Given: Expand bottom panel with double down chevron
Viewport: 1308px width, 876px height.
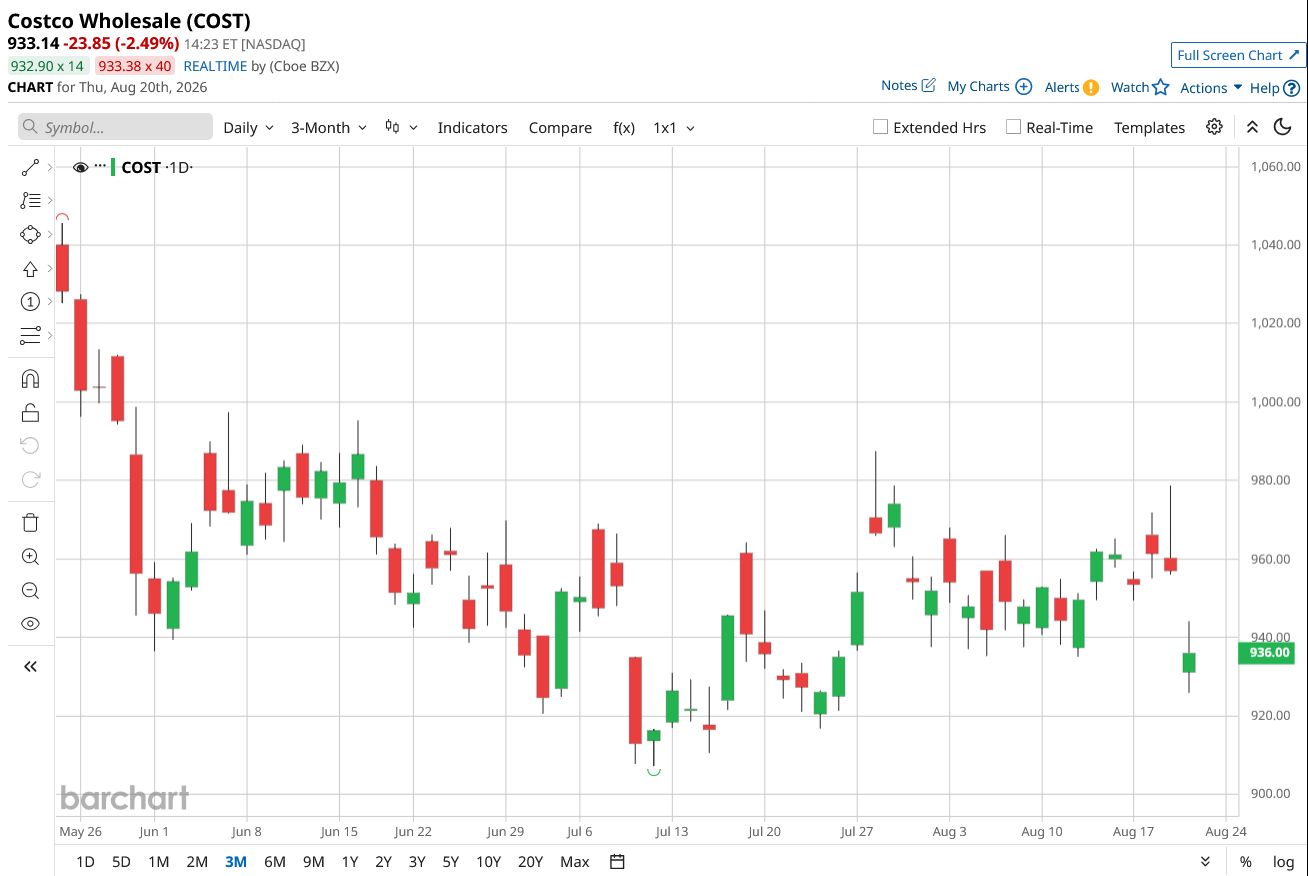Looking at the screenshot, I should pos(1205,862).
